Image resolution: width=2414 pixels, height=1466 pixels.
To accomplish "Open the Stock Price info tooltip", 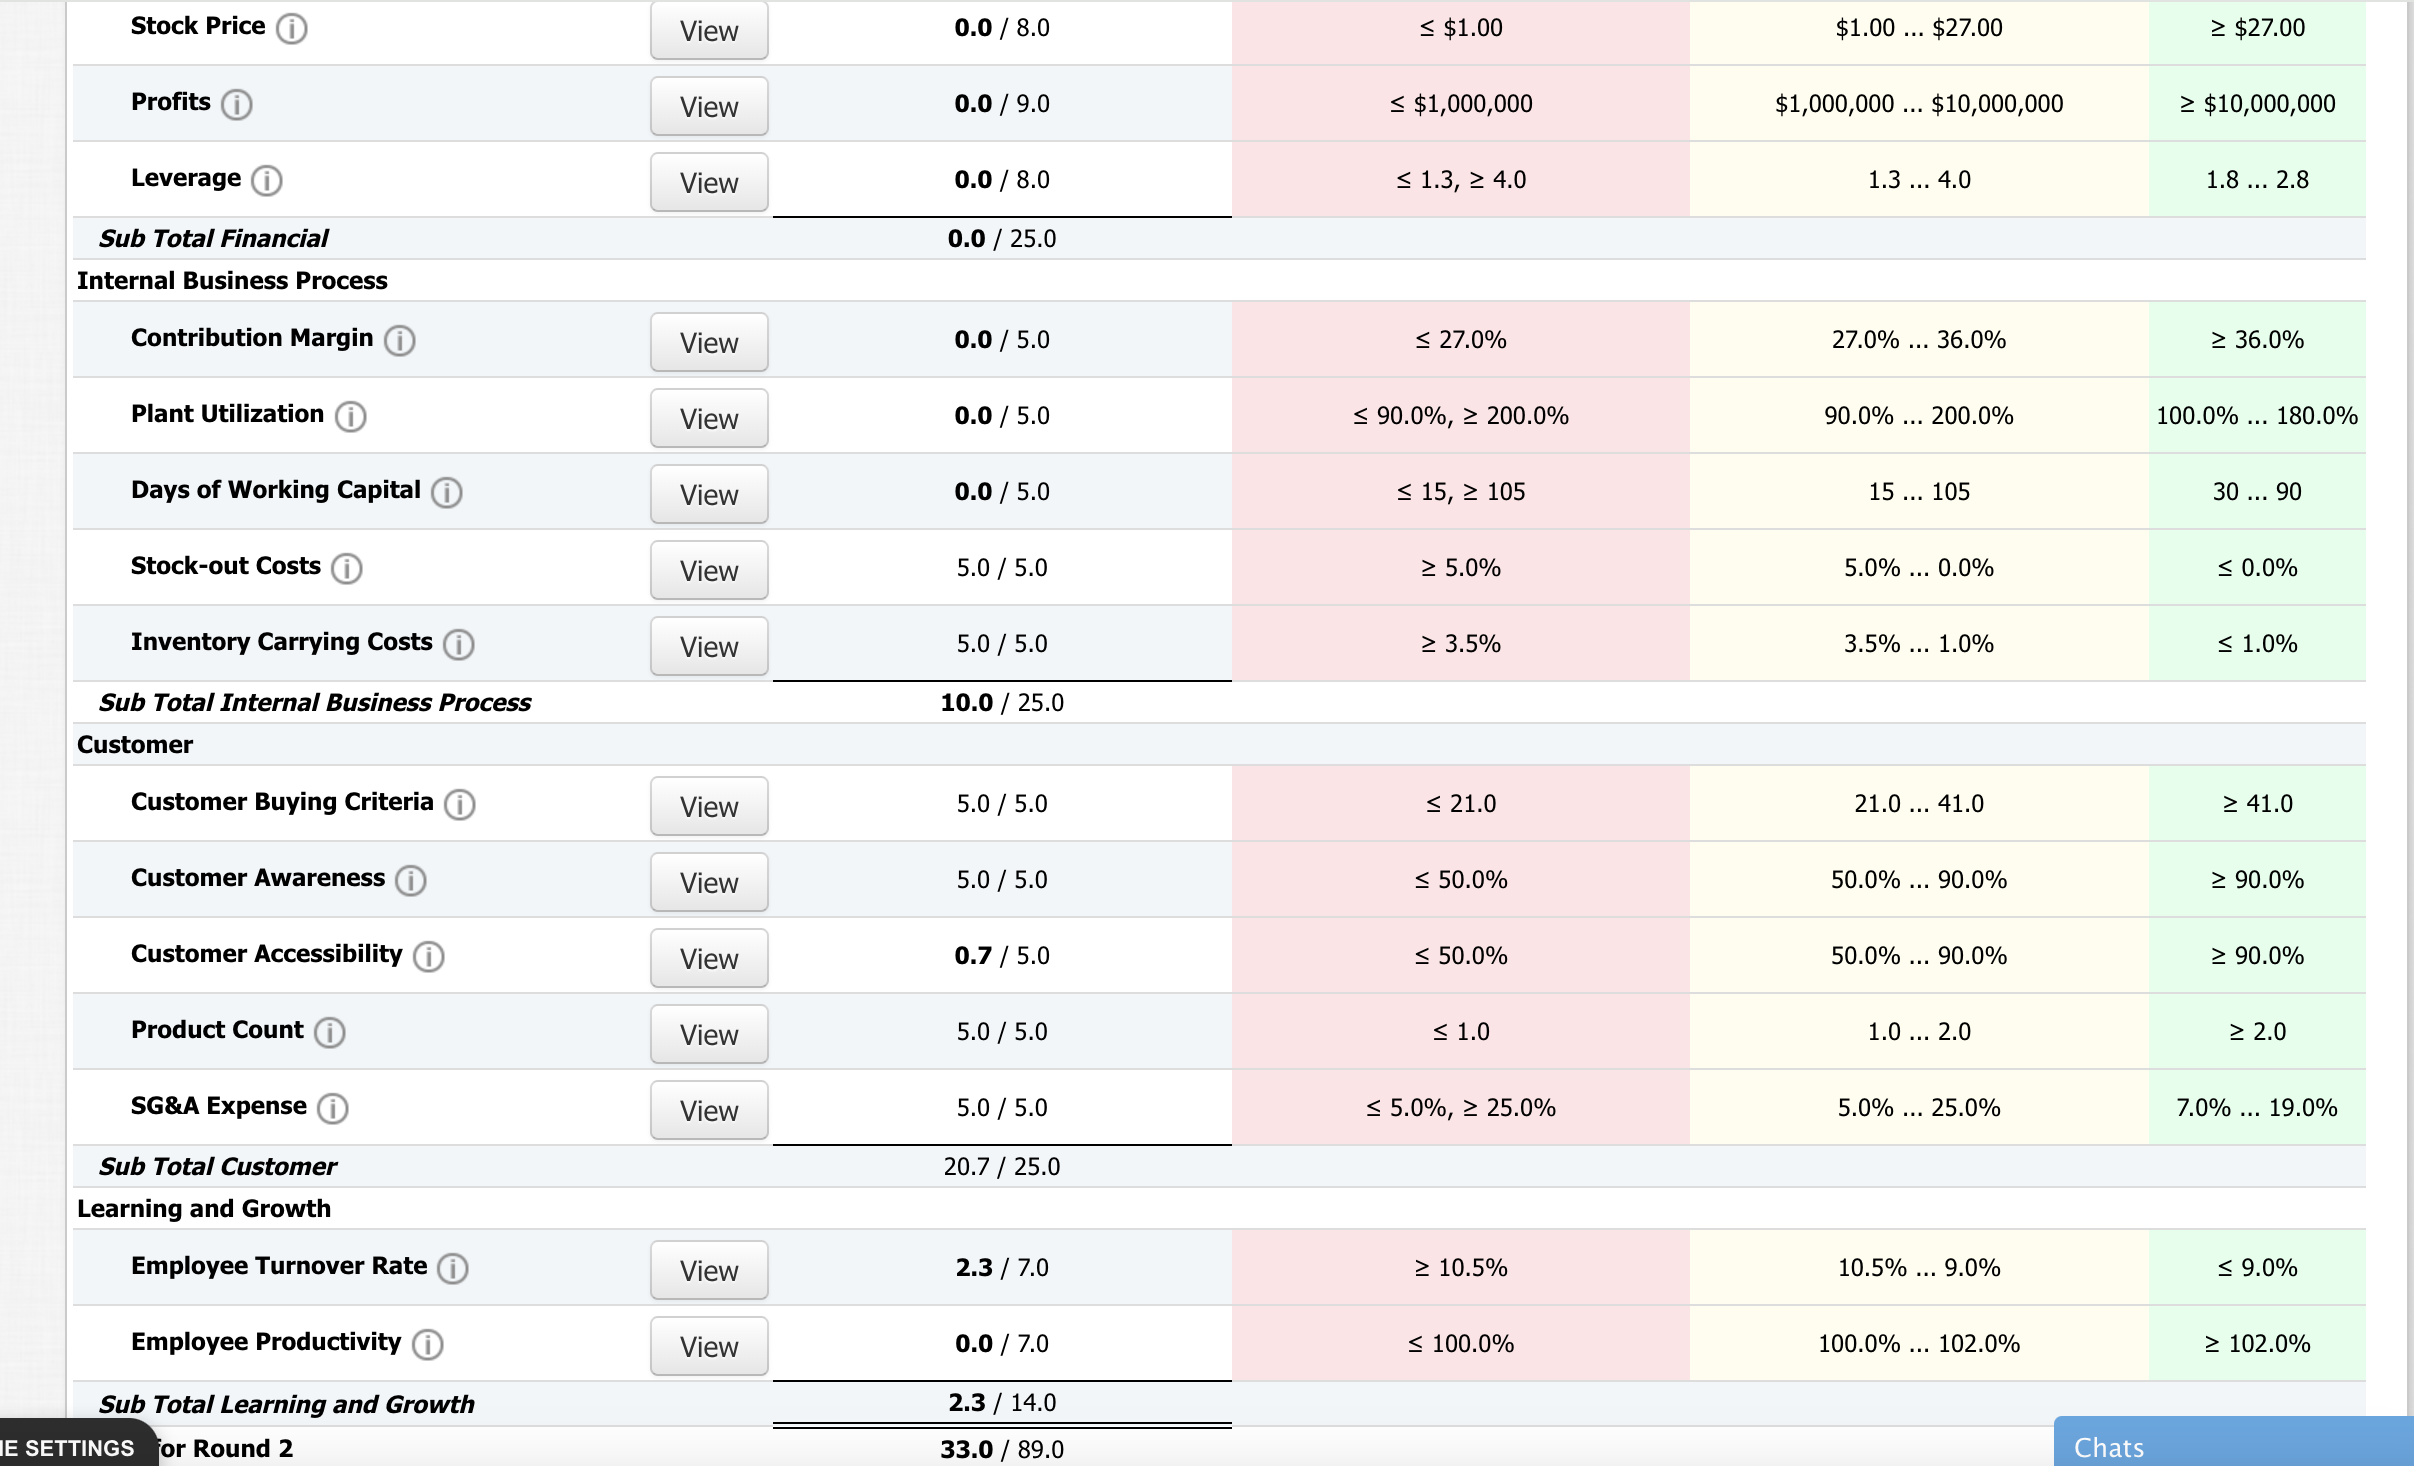I will [x=291, y=29].
